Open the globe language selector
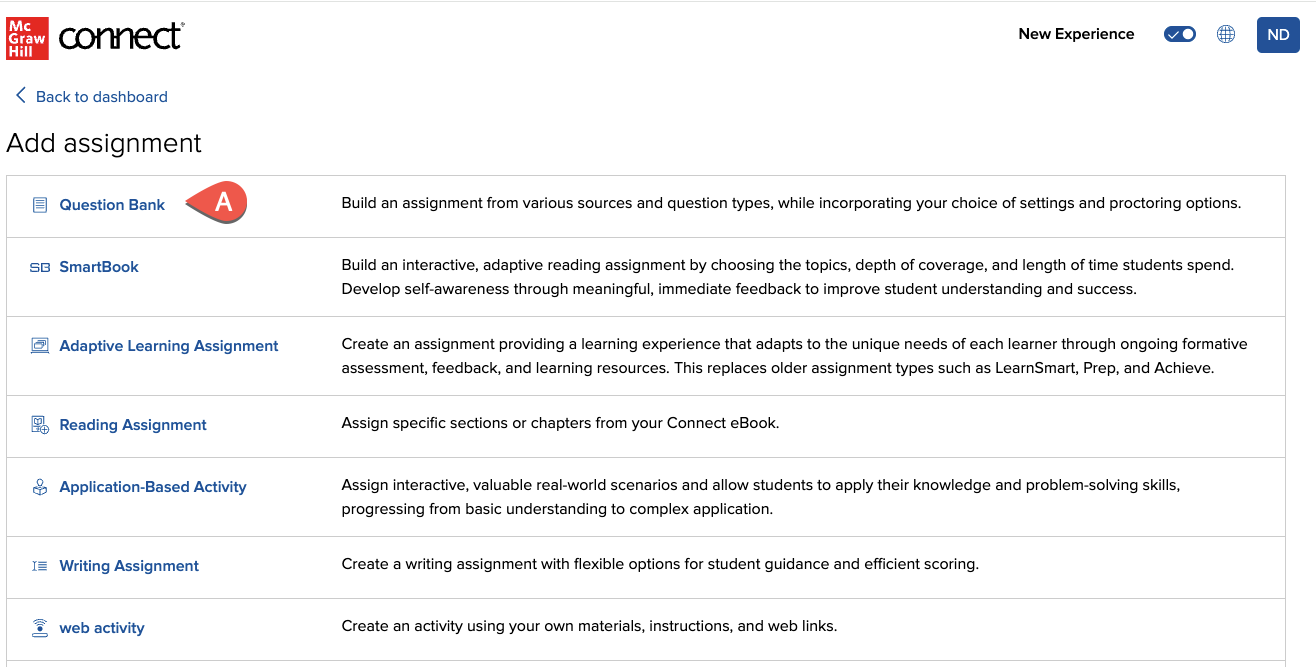 [1226, 34]
